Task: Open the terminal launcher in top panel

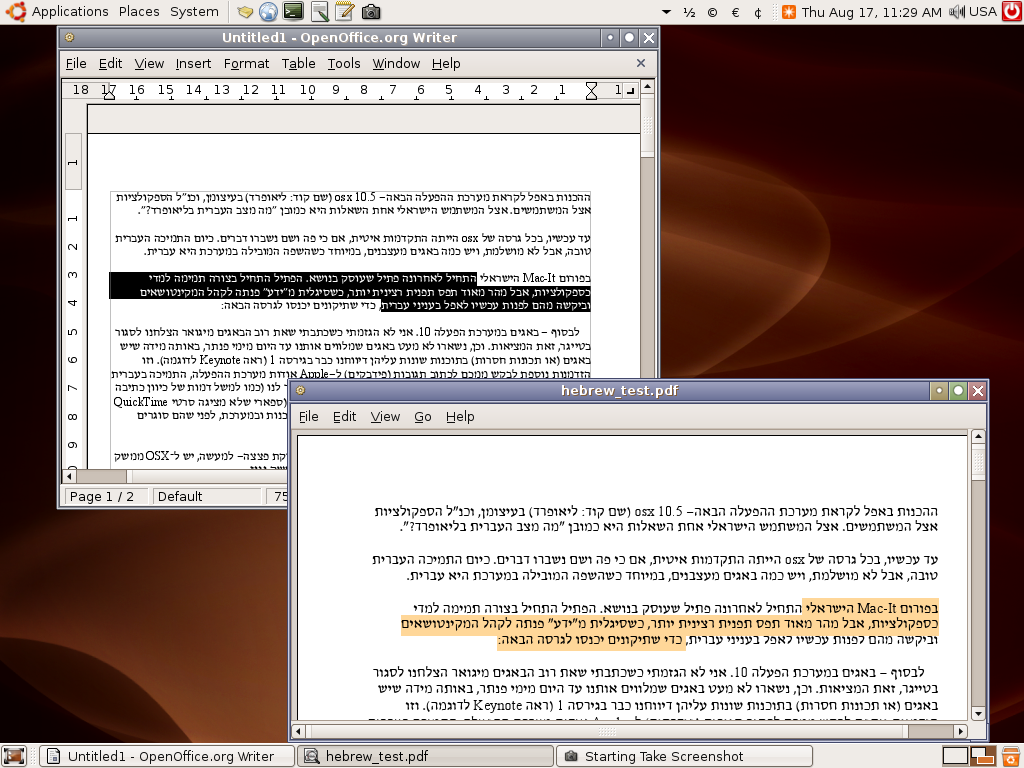Action: pyautogui.click(x=293, y=12)
